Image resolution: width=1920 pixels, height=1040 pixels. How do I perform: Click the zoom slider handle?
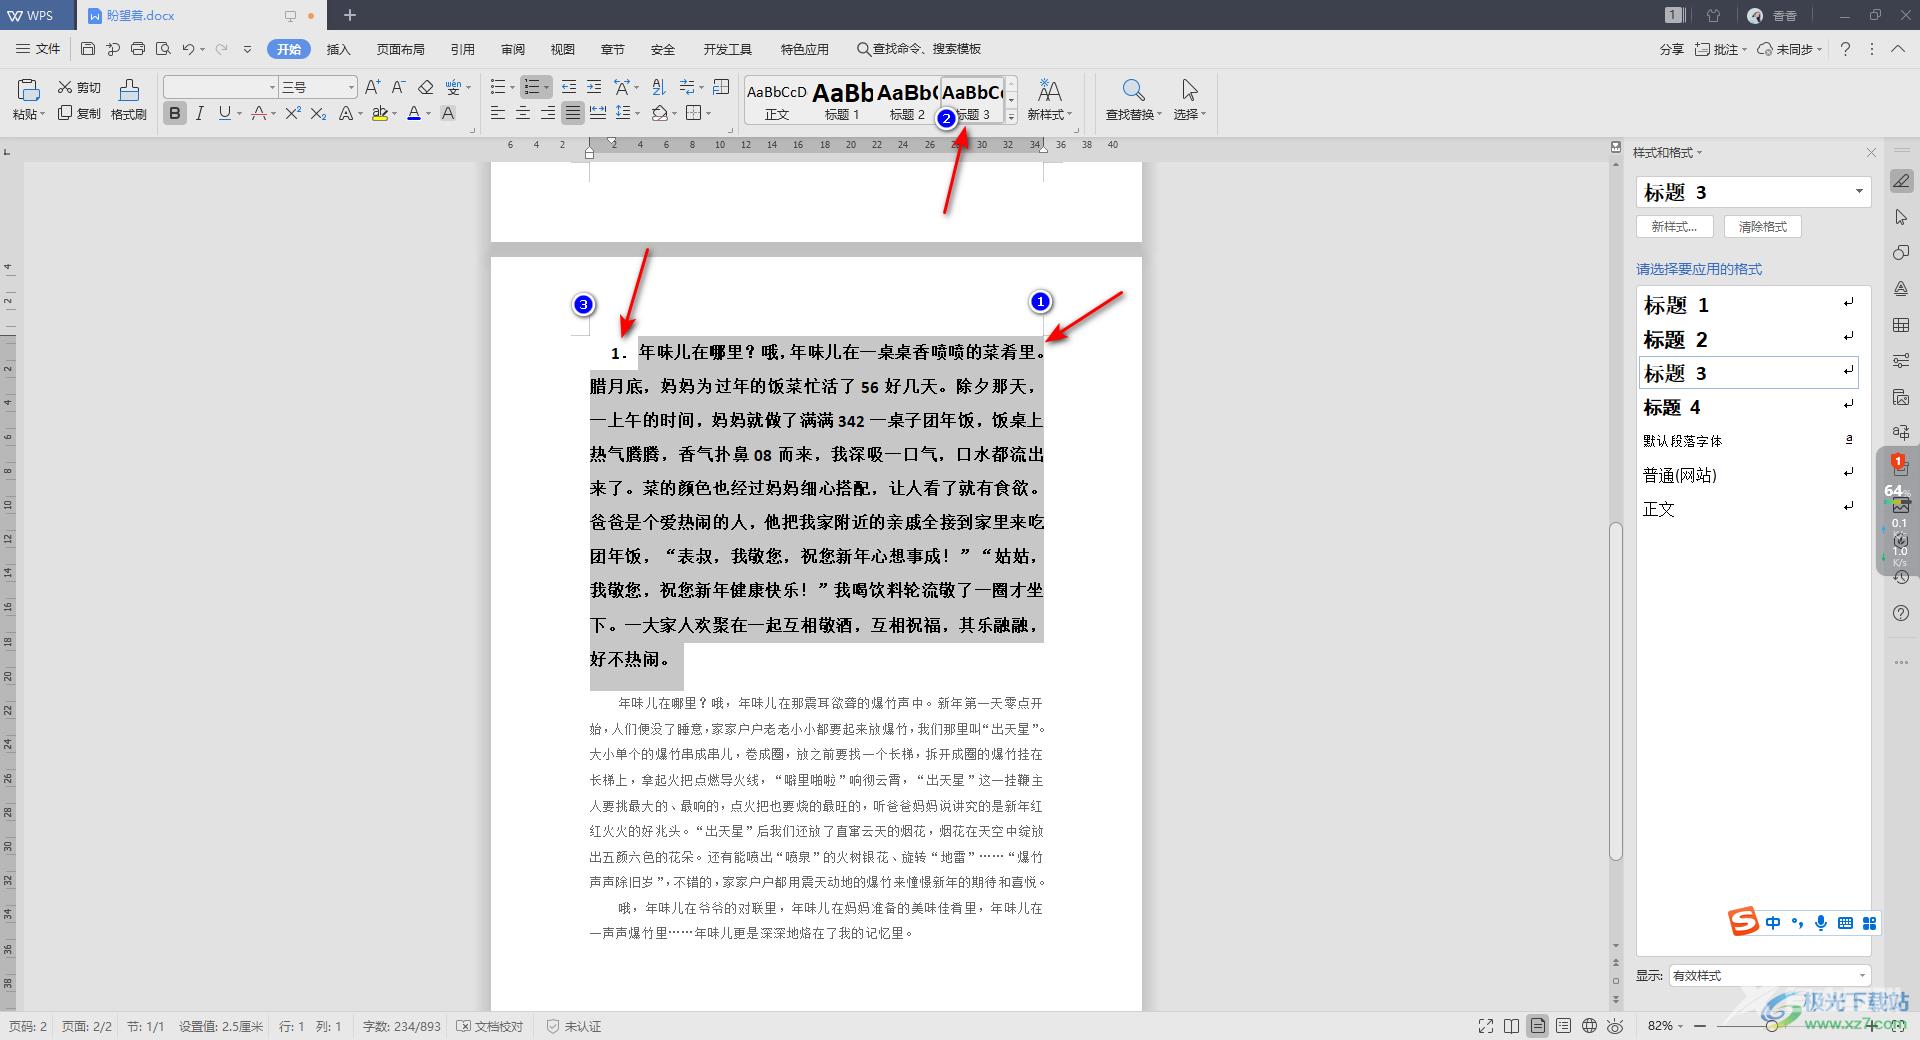(x=1772, y=1026)
